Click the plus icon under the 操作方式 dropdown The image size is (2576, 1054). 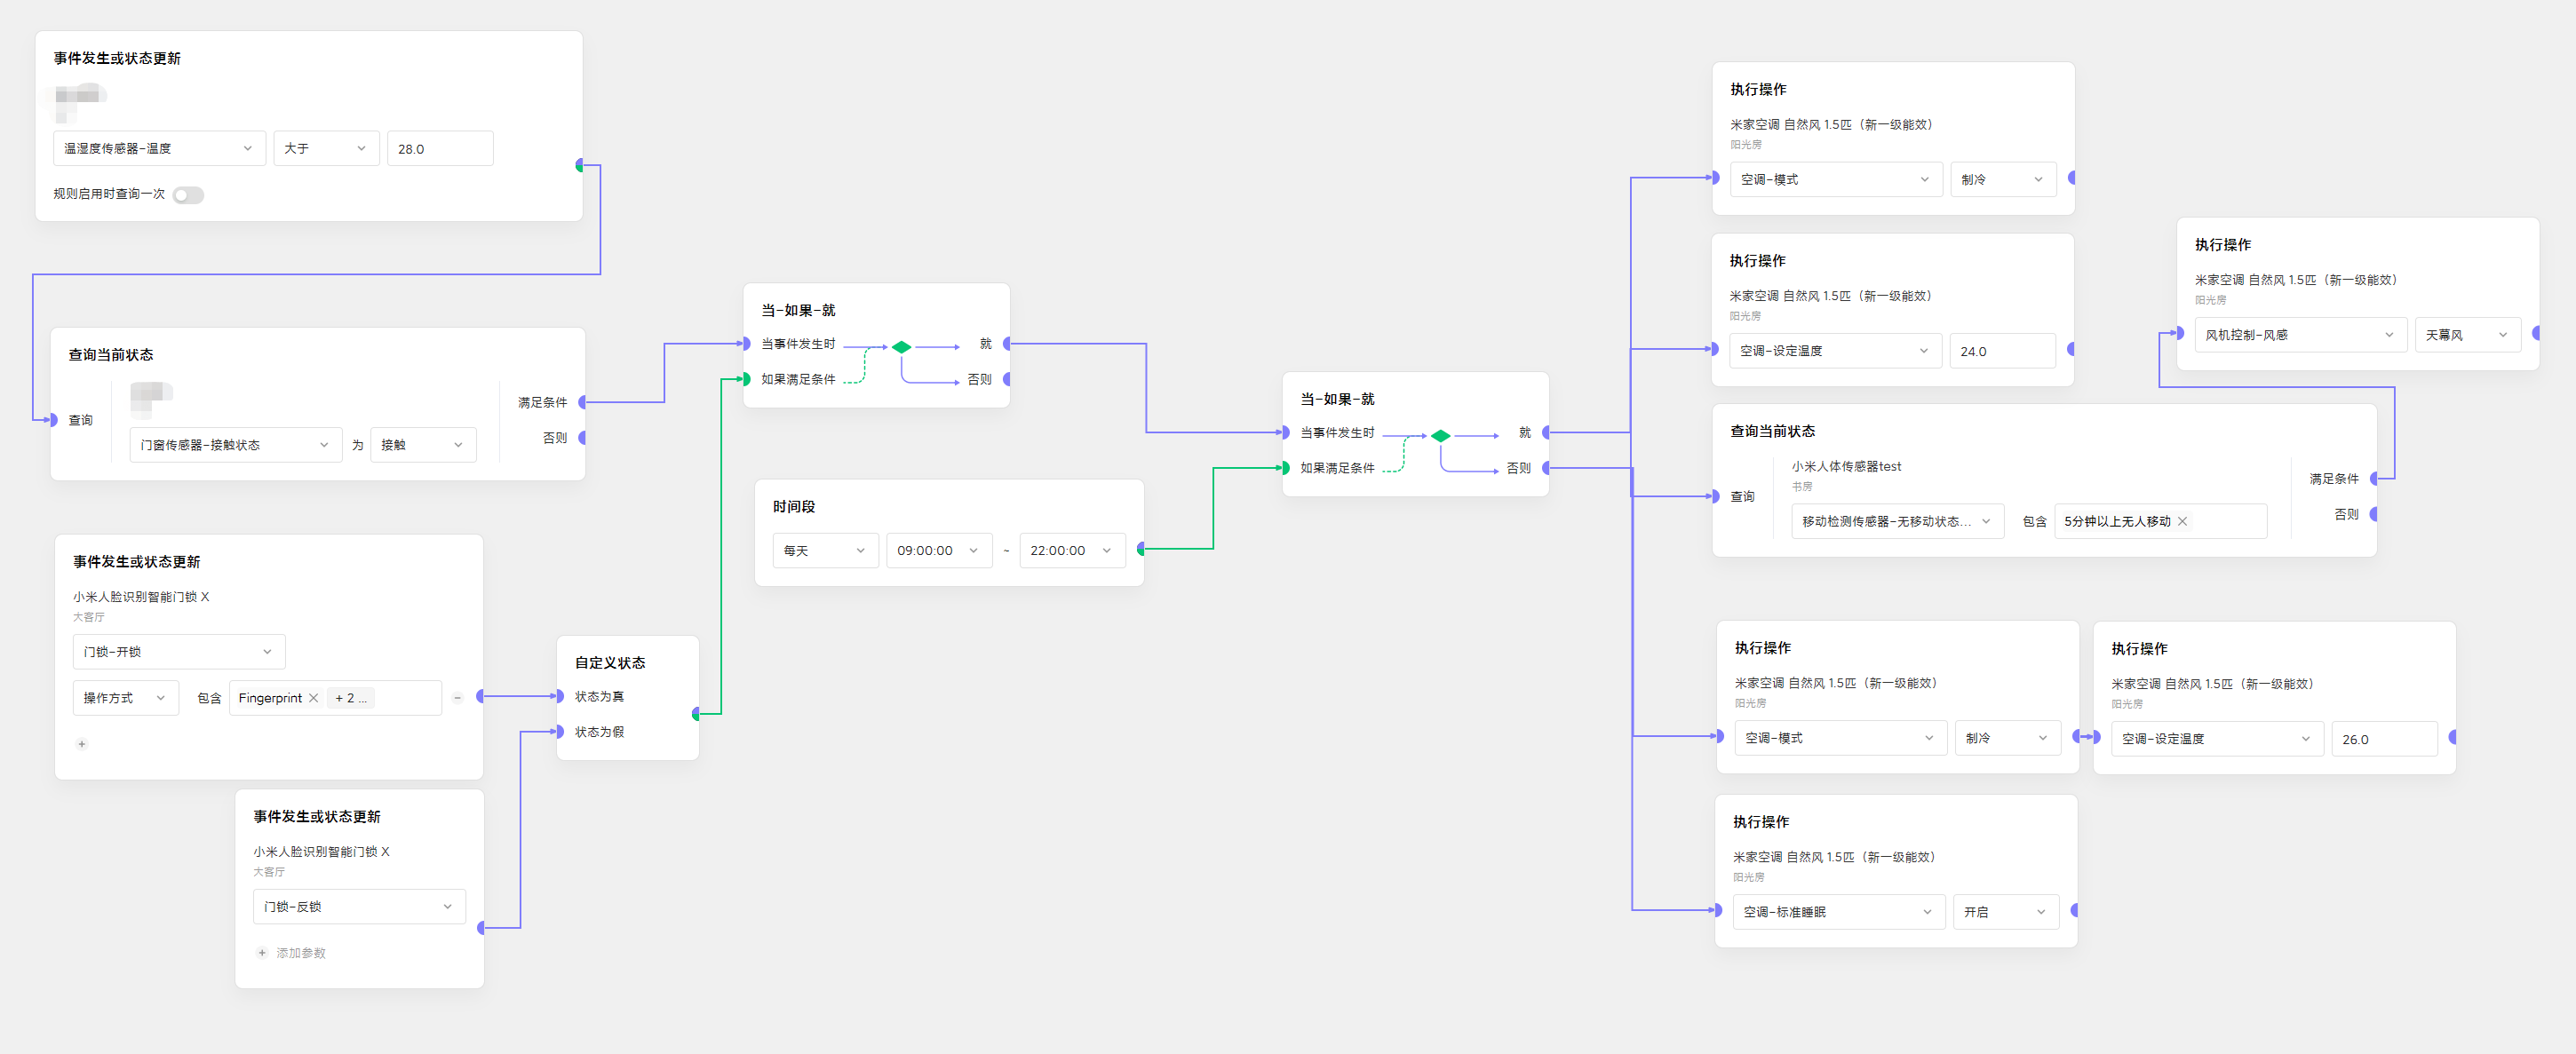click(x=82, y=744)
